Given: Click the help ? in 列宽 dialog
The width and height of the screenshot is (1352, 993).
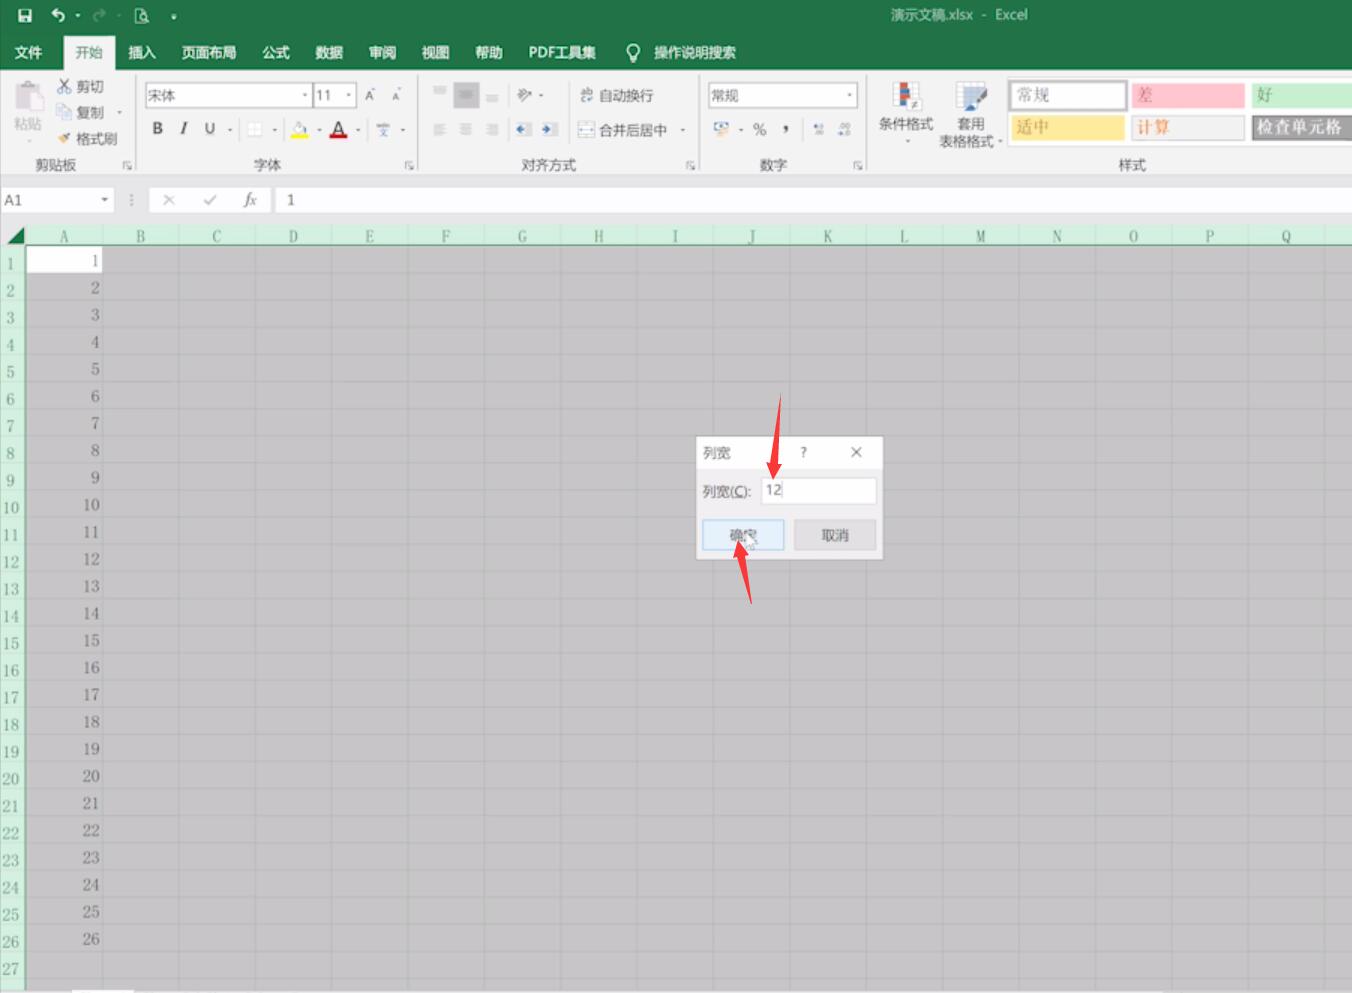Looking at the screenshot, I should (803, 452).
